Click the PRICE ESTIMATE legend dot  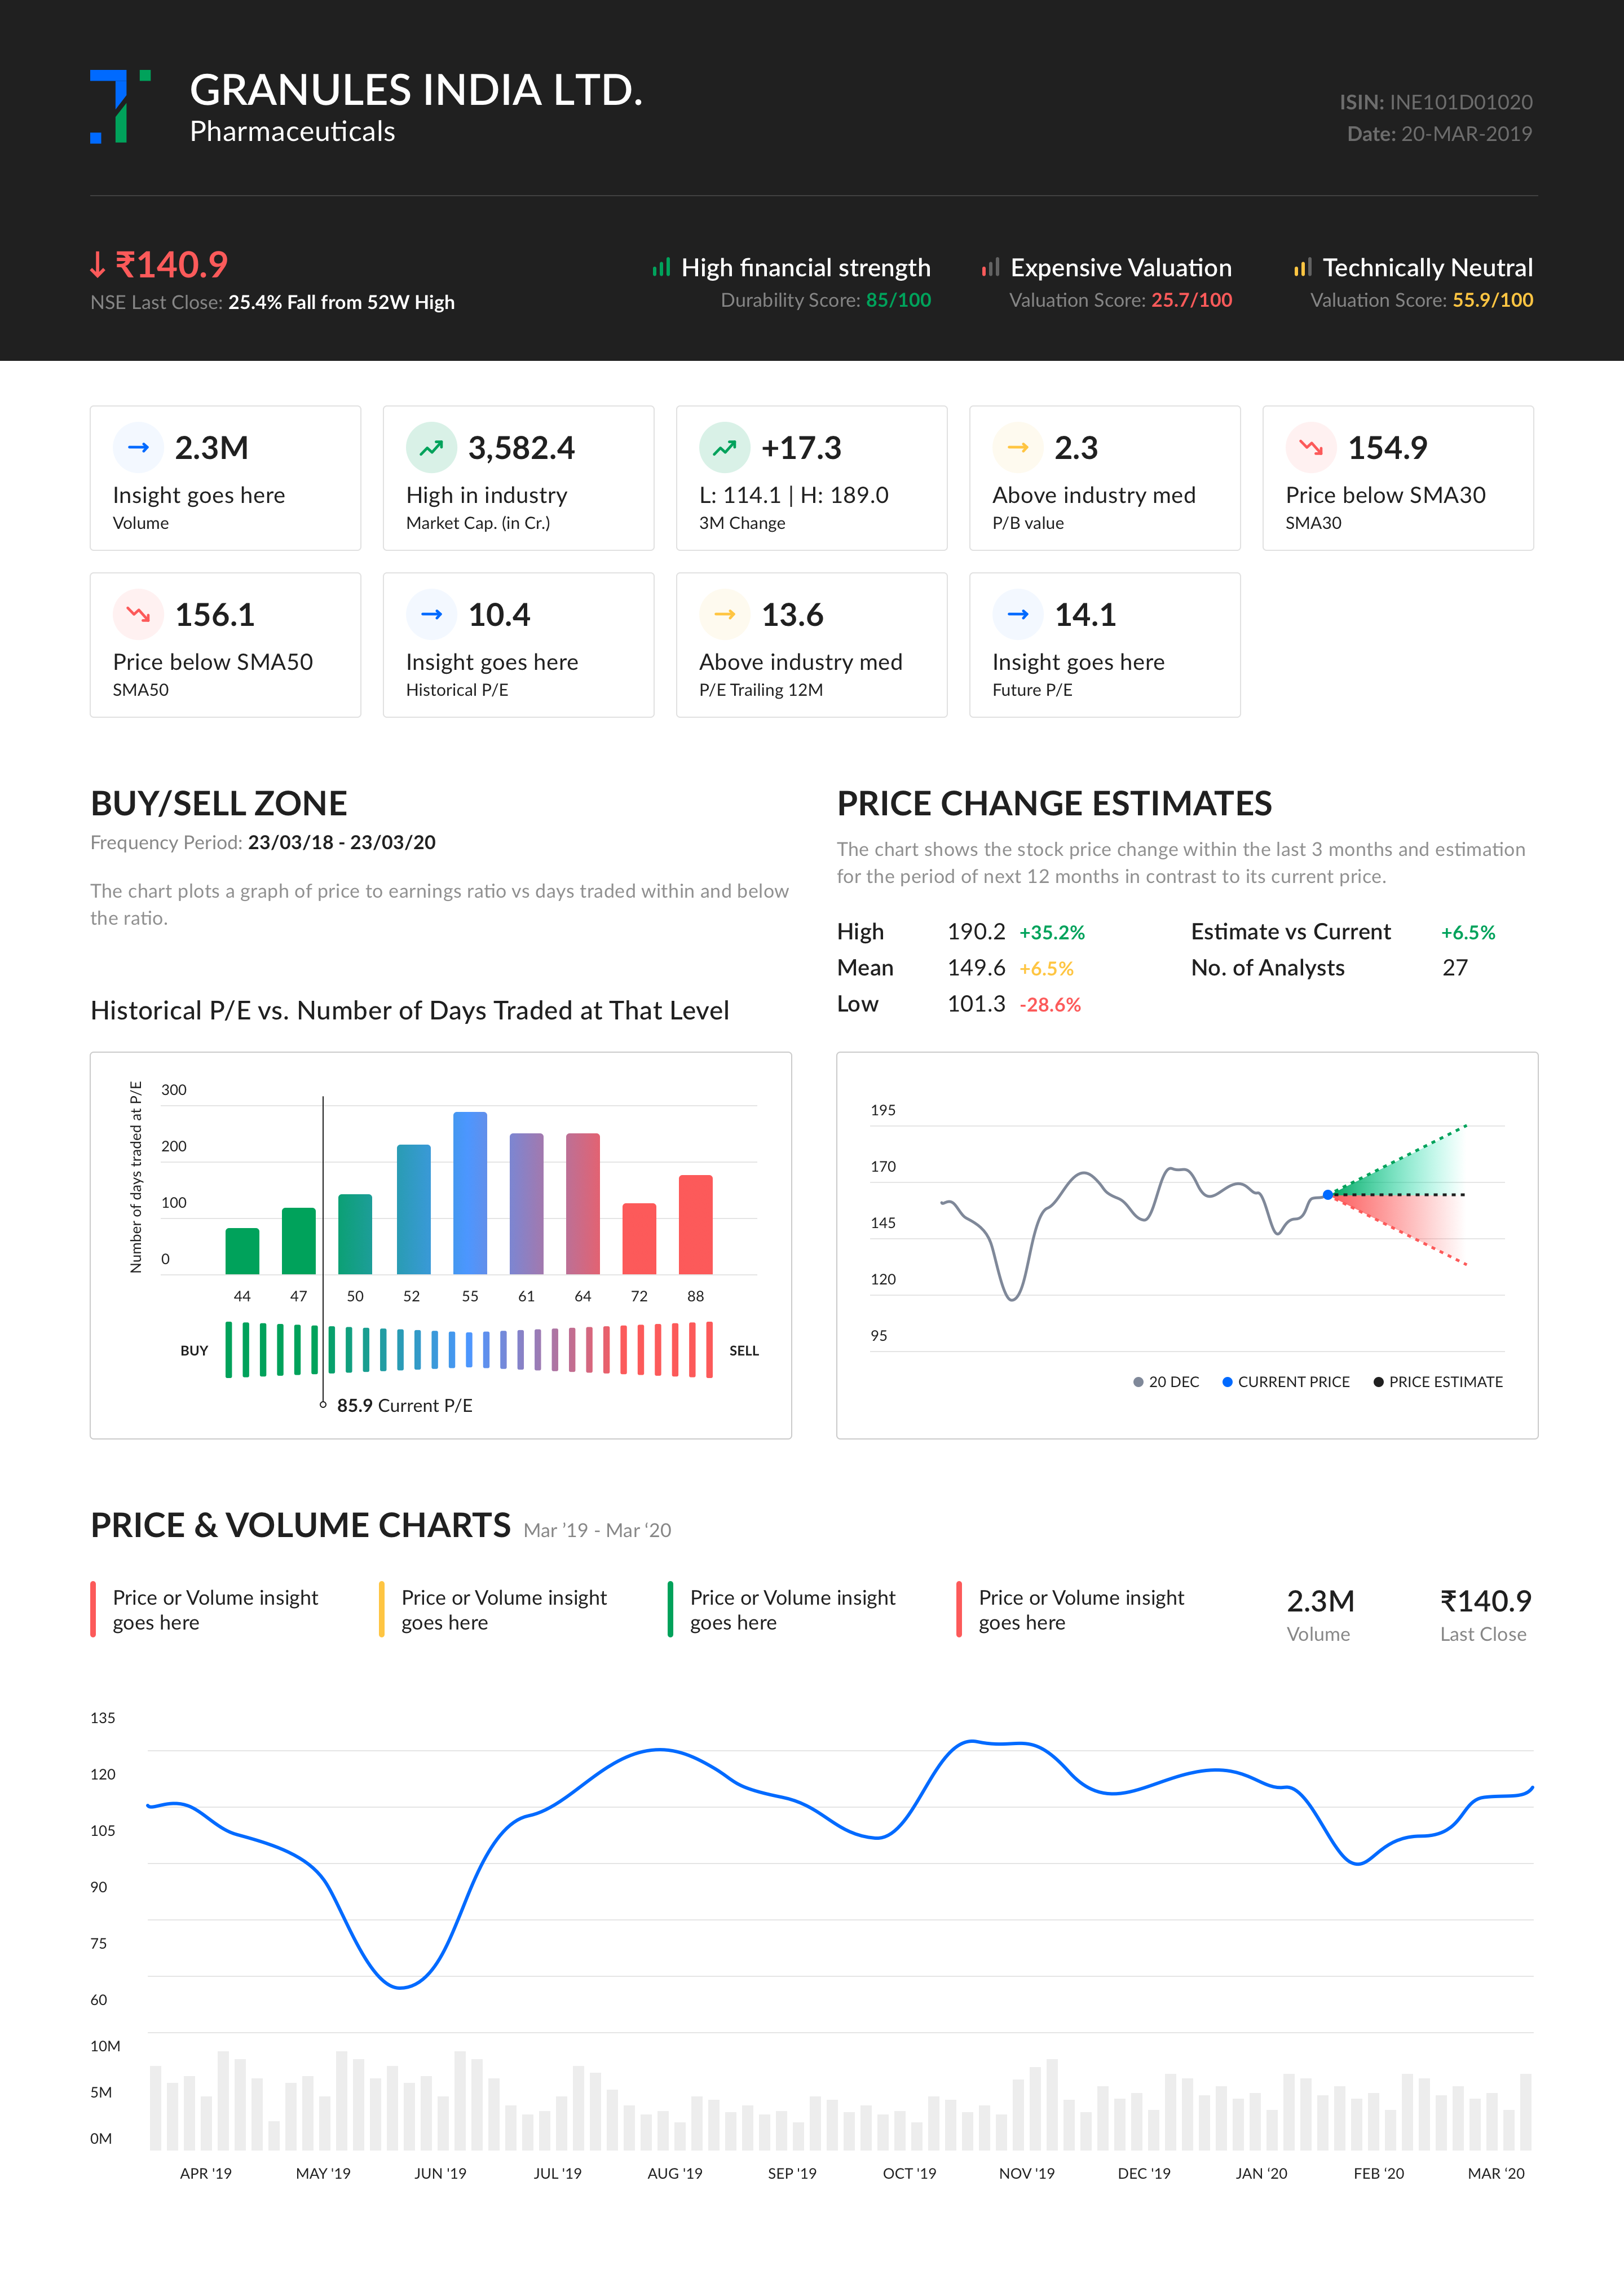click(x=1378, y=1382)
